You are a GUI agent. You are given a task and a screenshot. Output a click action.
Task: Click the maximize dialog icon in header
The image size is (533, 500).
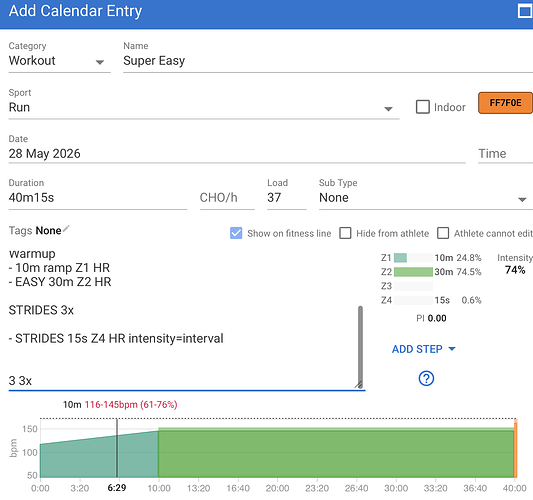click(525, 11)
